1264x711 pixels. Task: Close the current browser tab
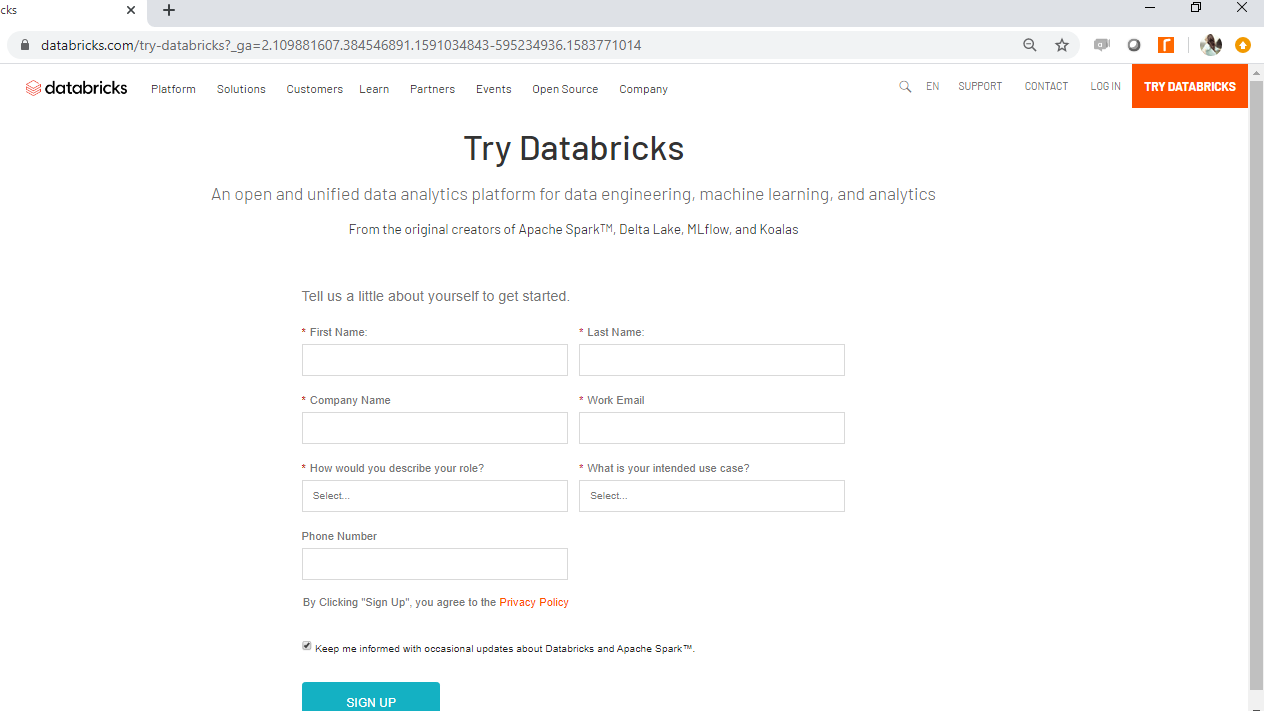[131, 10]
